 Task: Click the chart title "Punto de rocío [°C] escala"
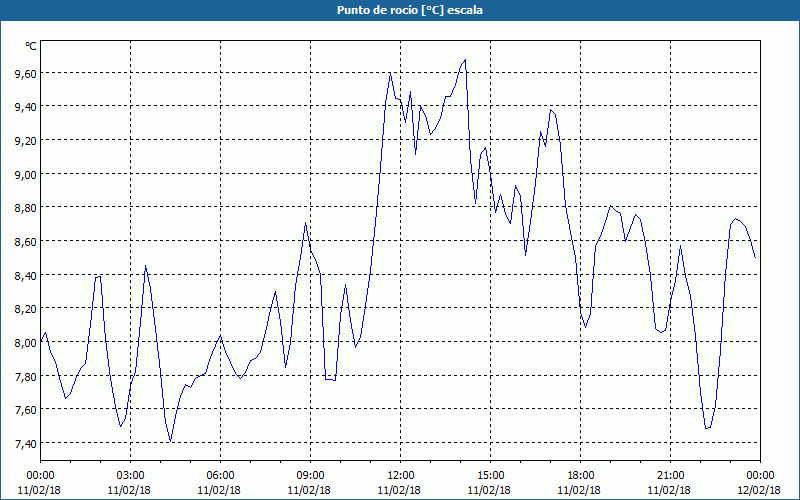click(410, 10)
